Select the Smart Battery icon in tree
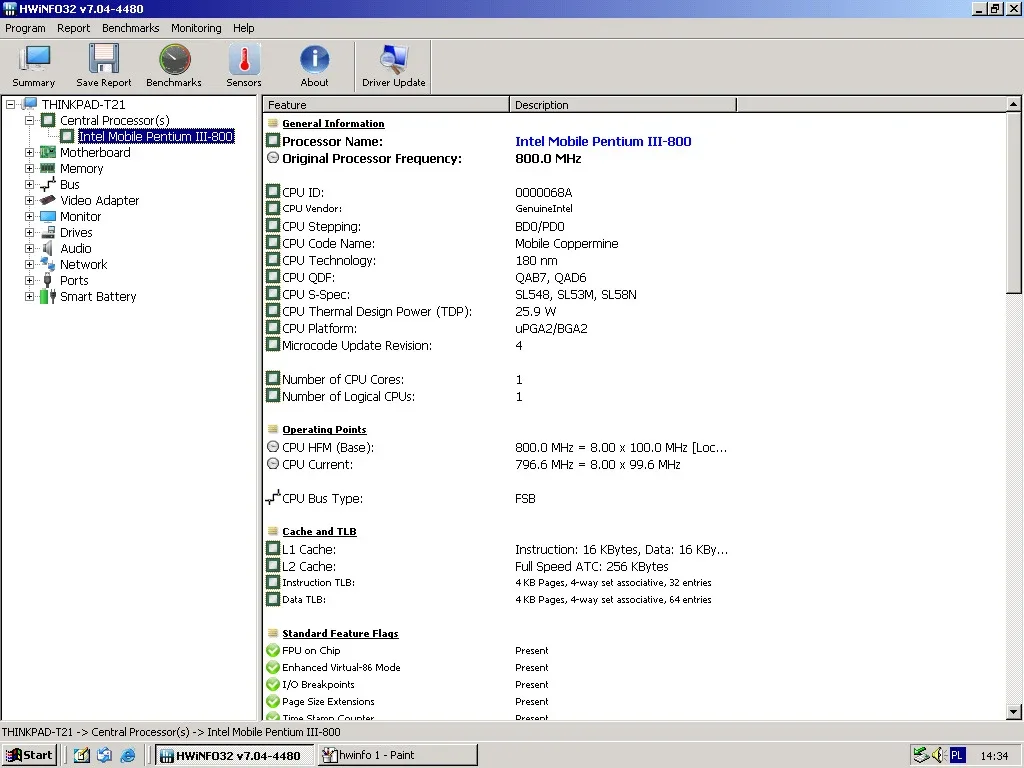The height and width of the screenshot is (768, 1024). coord(48,296)
